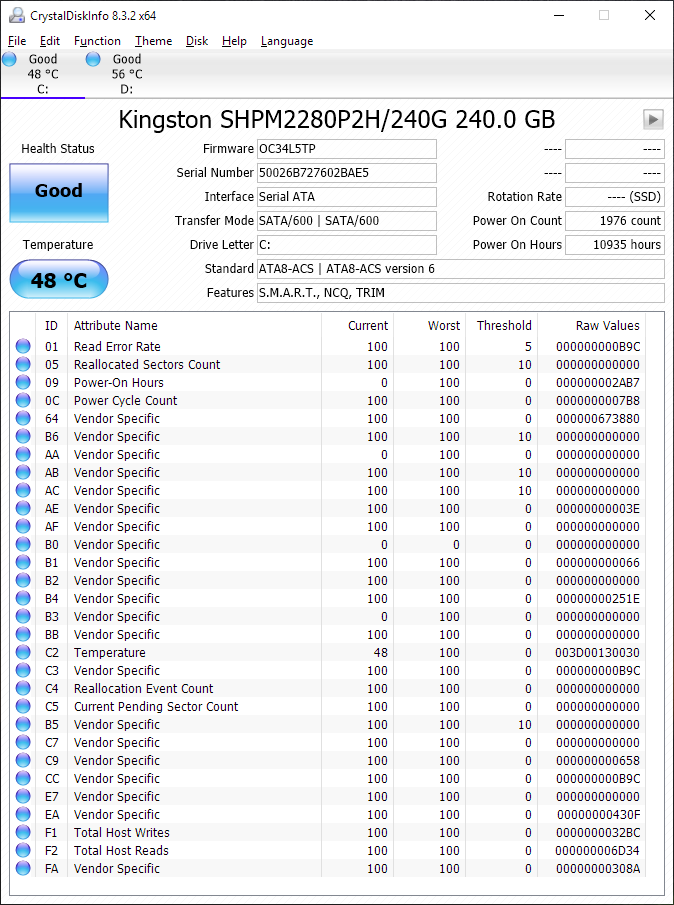
Task: Click the Health Status label
Action: click(58, 148)
